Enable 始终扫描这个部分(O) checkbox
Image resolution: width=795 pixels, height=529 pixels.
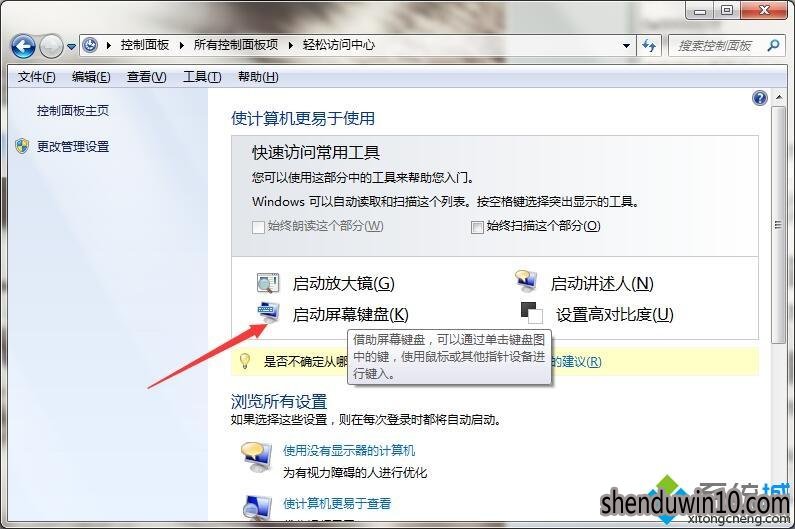click(477, 227)
